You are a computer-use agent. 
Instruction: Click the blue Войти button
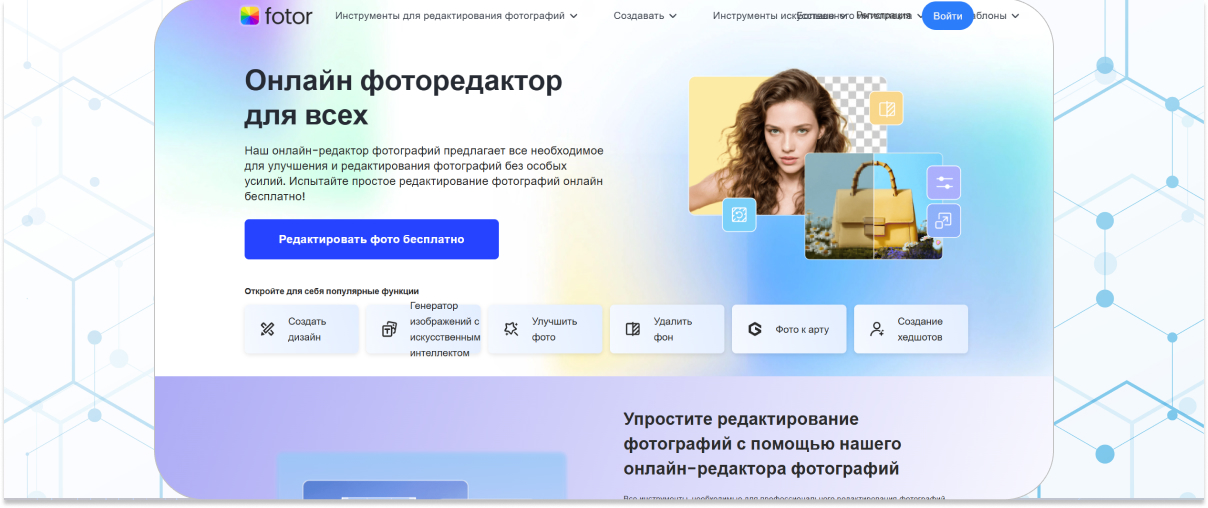tap(947, 16)
